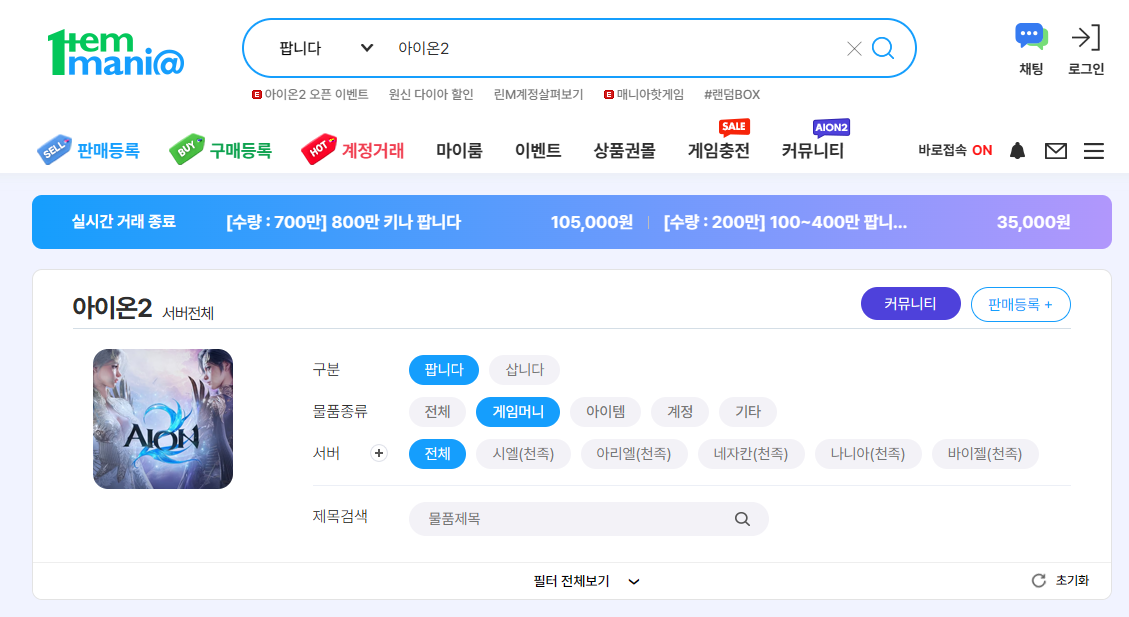Click the purple 커뮤니티 button
The height and width of the screenshot is (617, 1129).
pos(910,304)
